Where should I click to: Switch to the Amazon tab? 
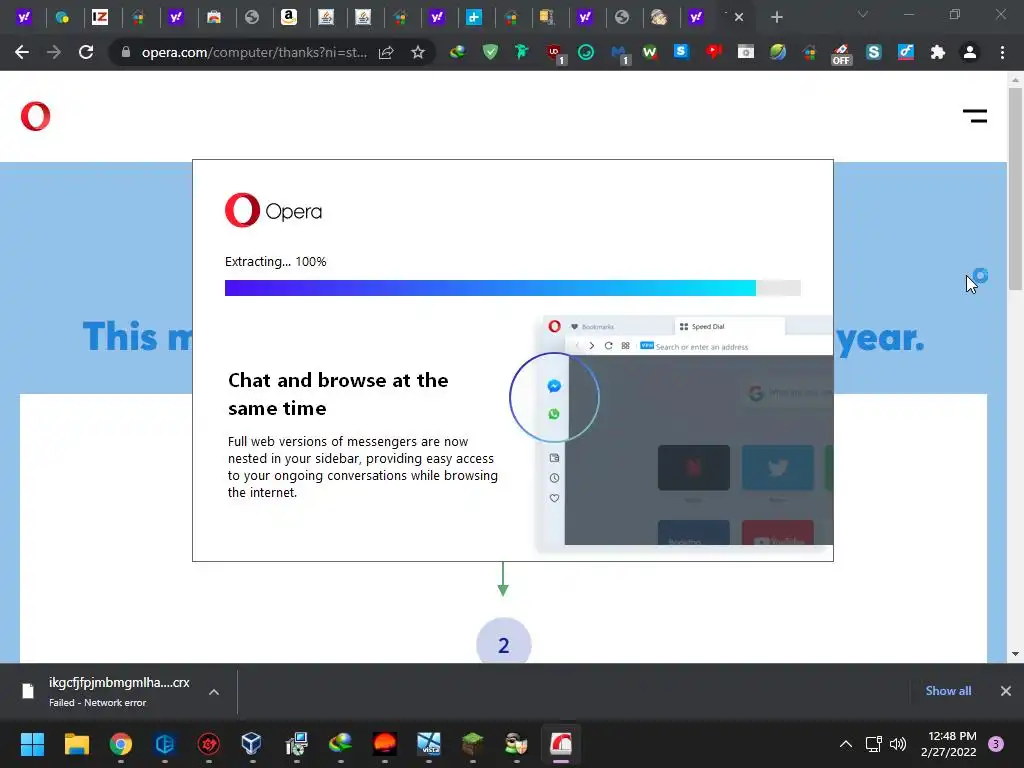(x=289, y=17)
